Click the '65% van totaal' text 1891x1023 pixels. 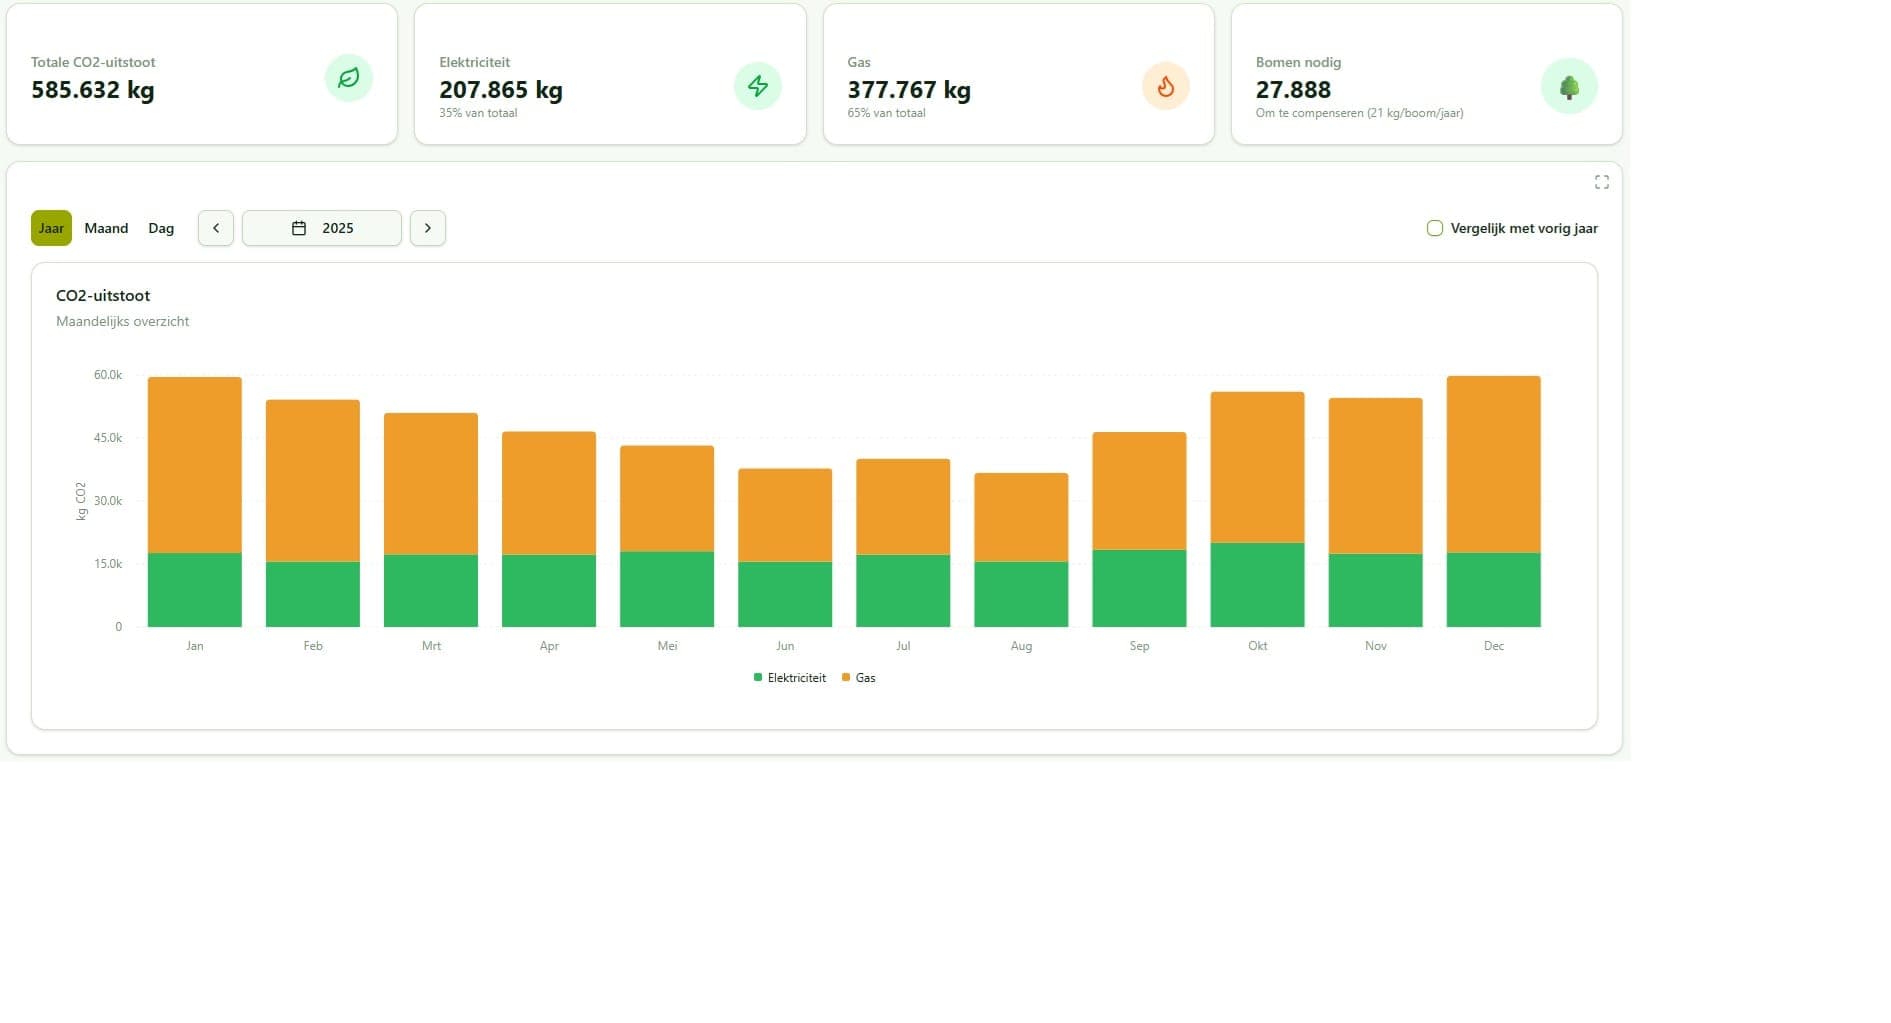click(x=886, y=113)
